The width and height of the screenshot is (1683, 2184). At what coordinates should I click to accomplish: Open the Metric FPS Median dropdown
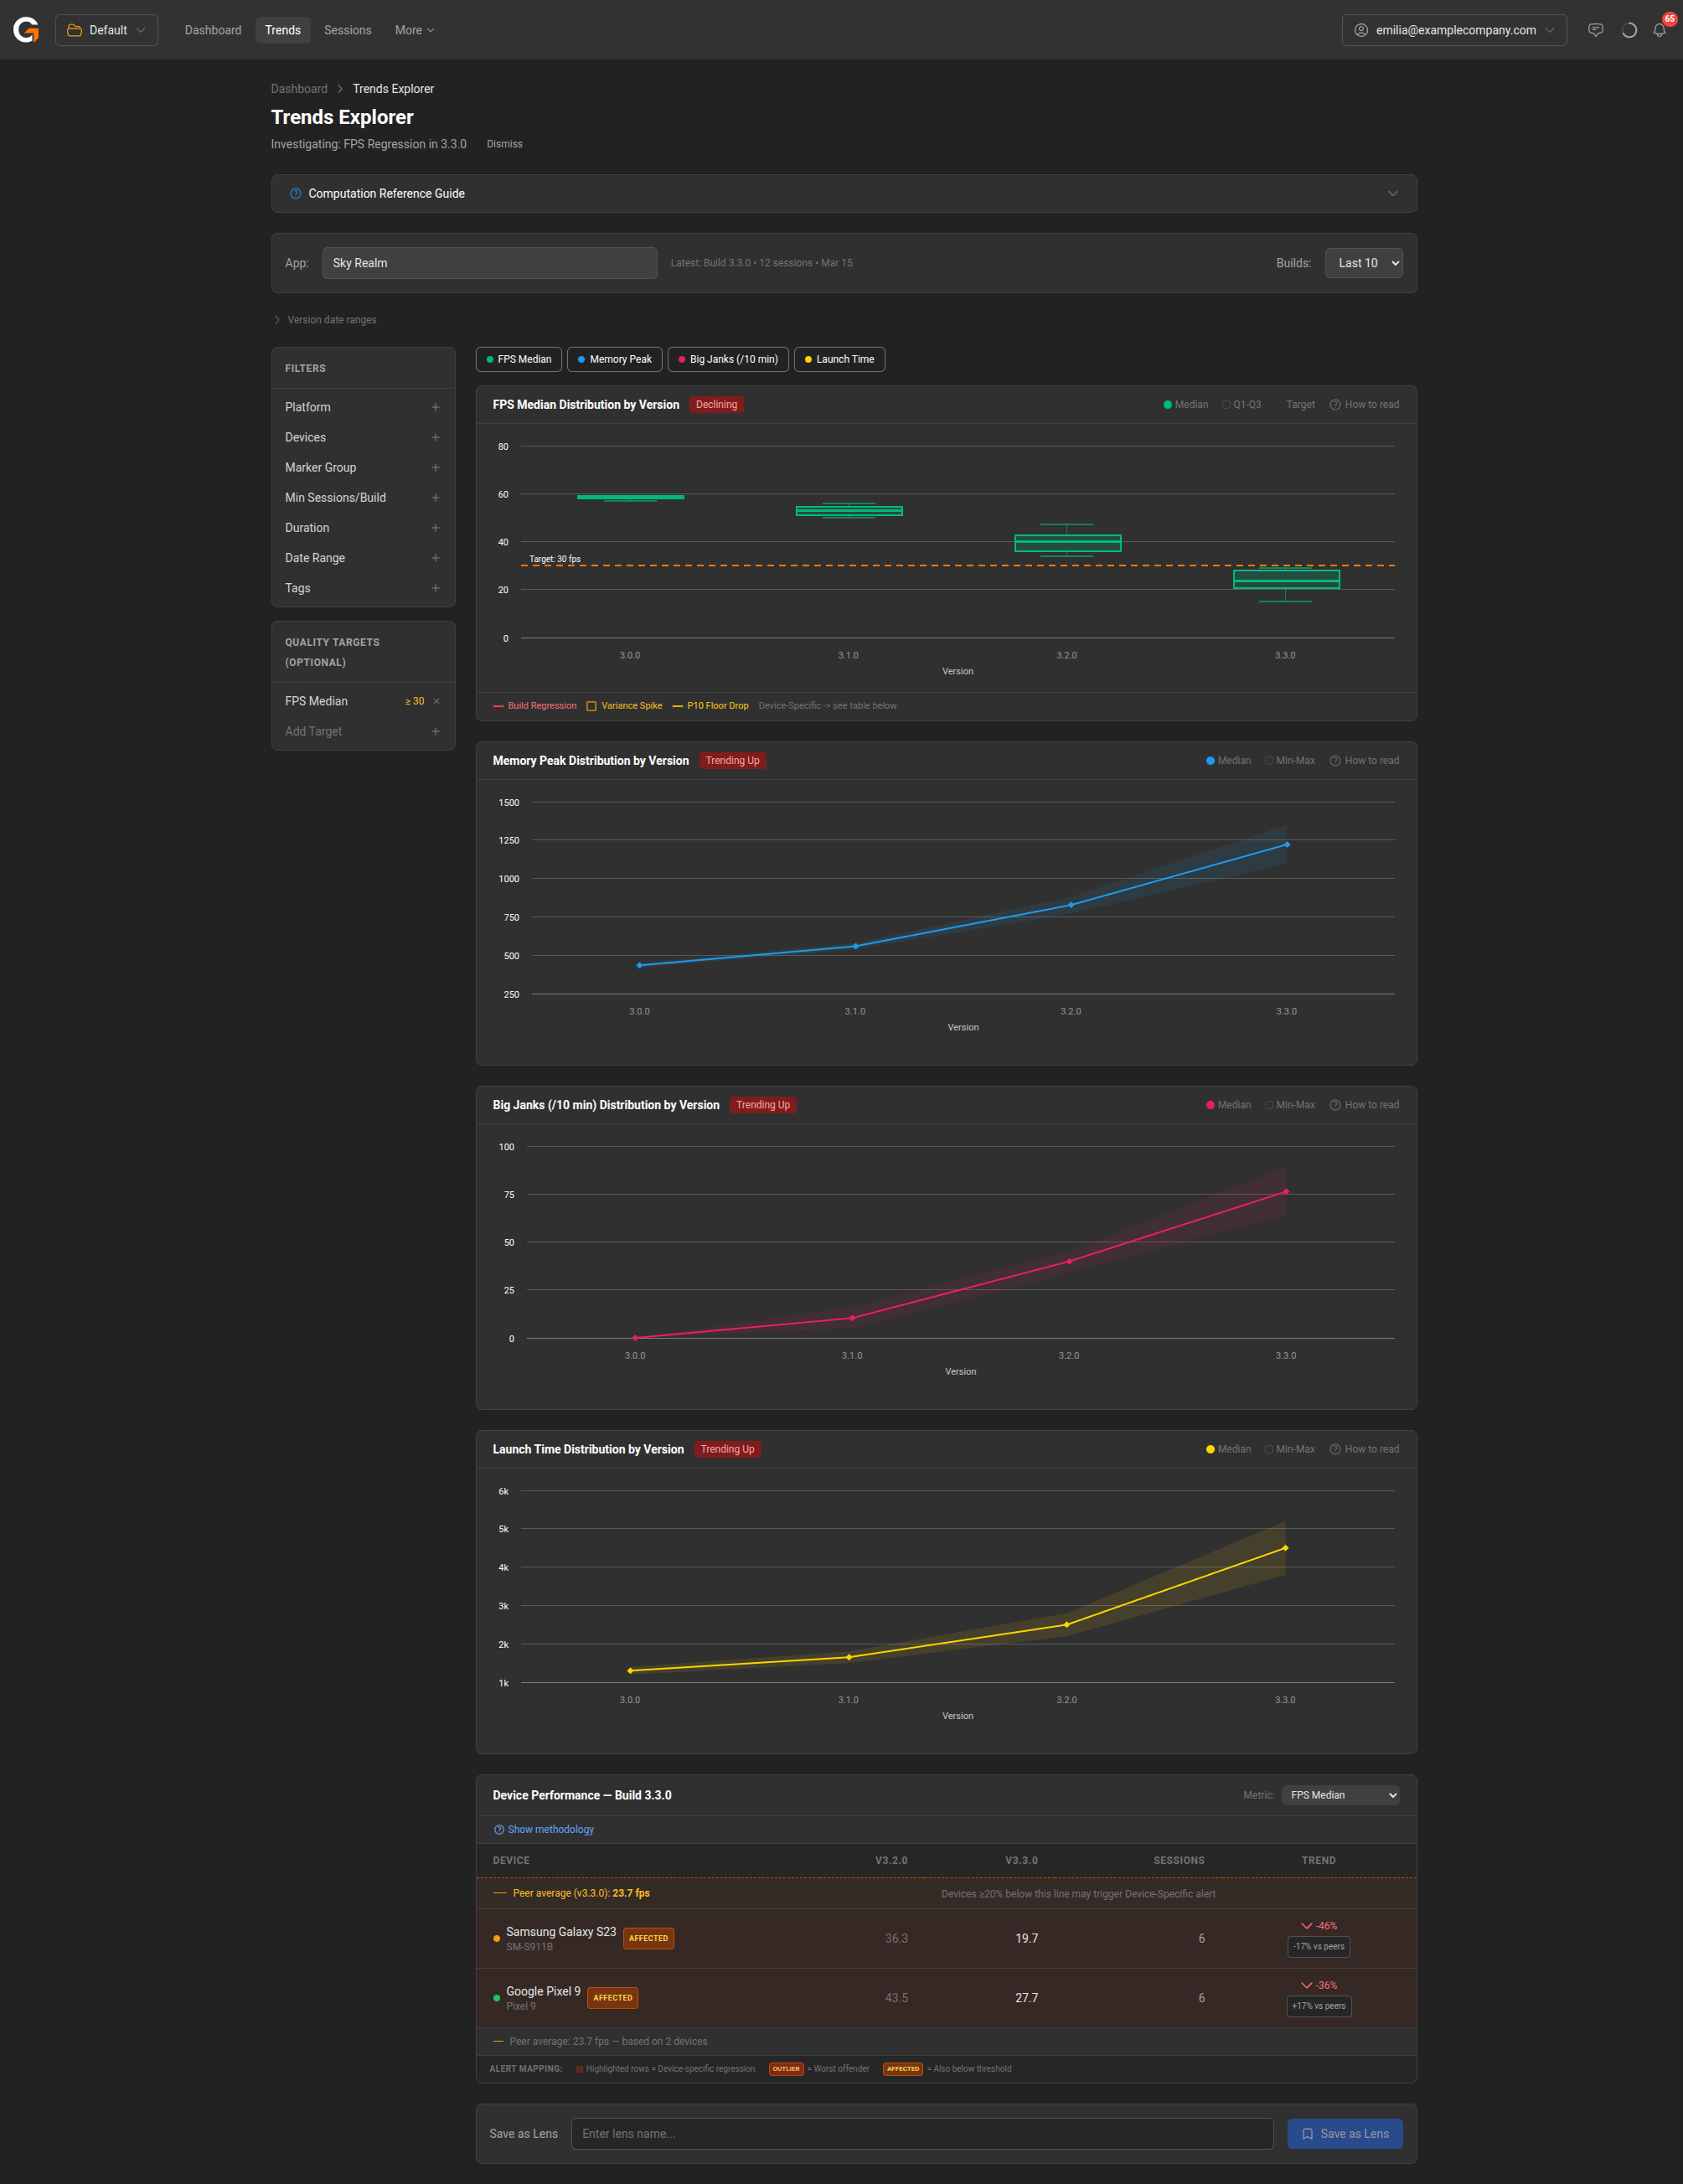1339,1795
